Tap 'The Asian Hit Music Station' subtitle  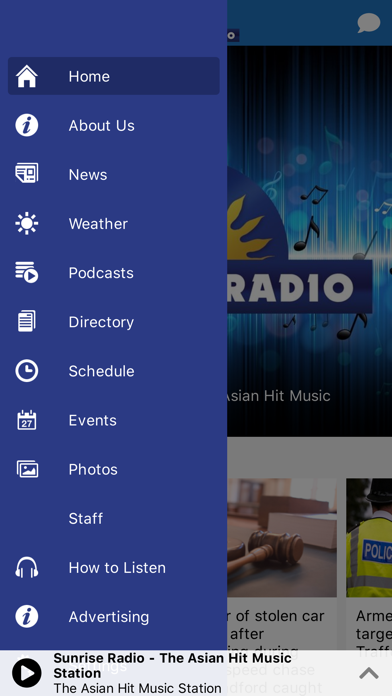tap(137, 688)
